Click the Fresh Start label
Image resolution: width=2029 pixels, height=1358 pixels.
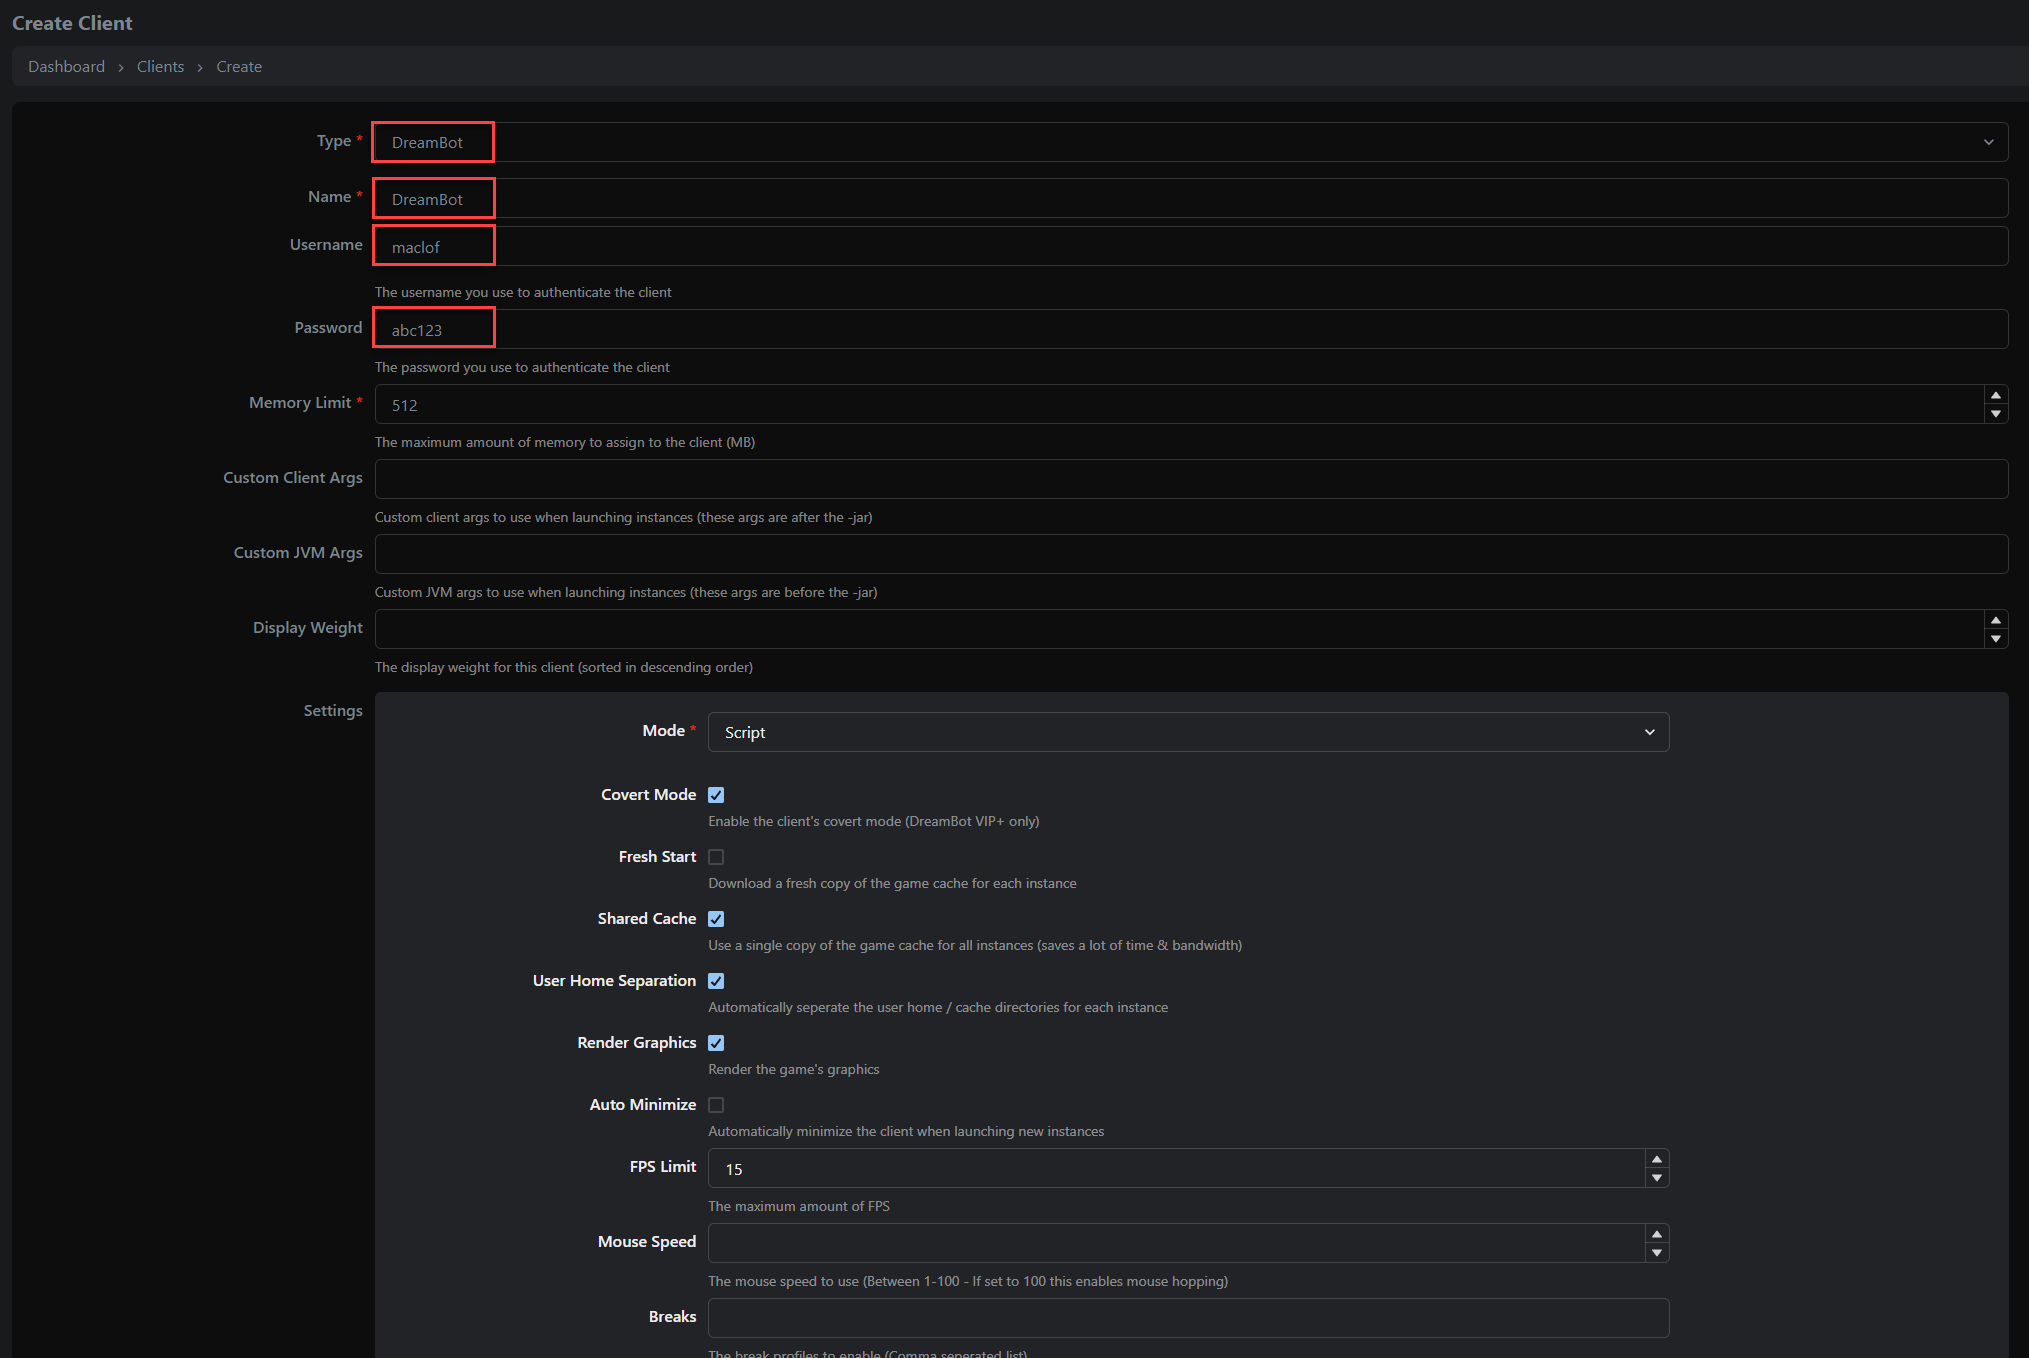[x=657, y=856]
